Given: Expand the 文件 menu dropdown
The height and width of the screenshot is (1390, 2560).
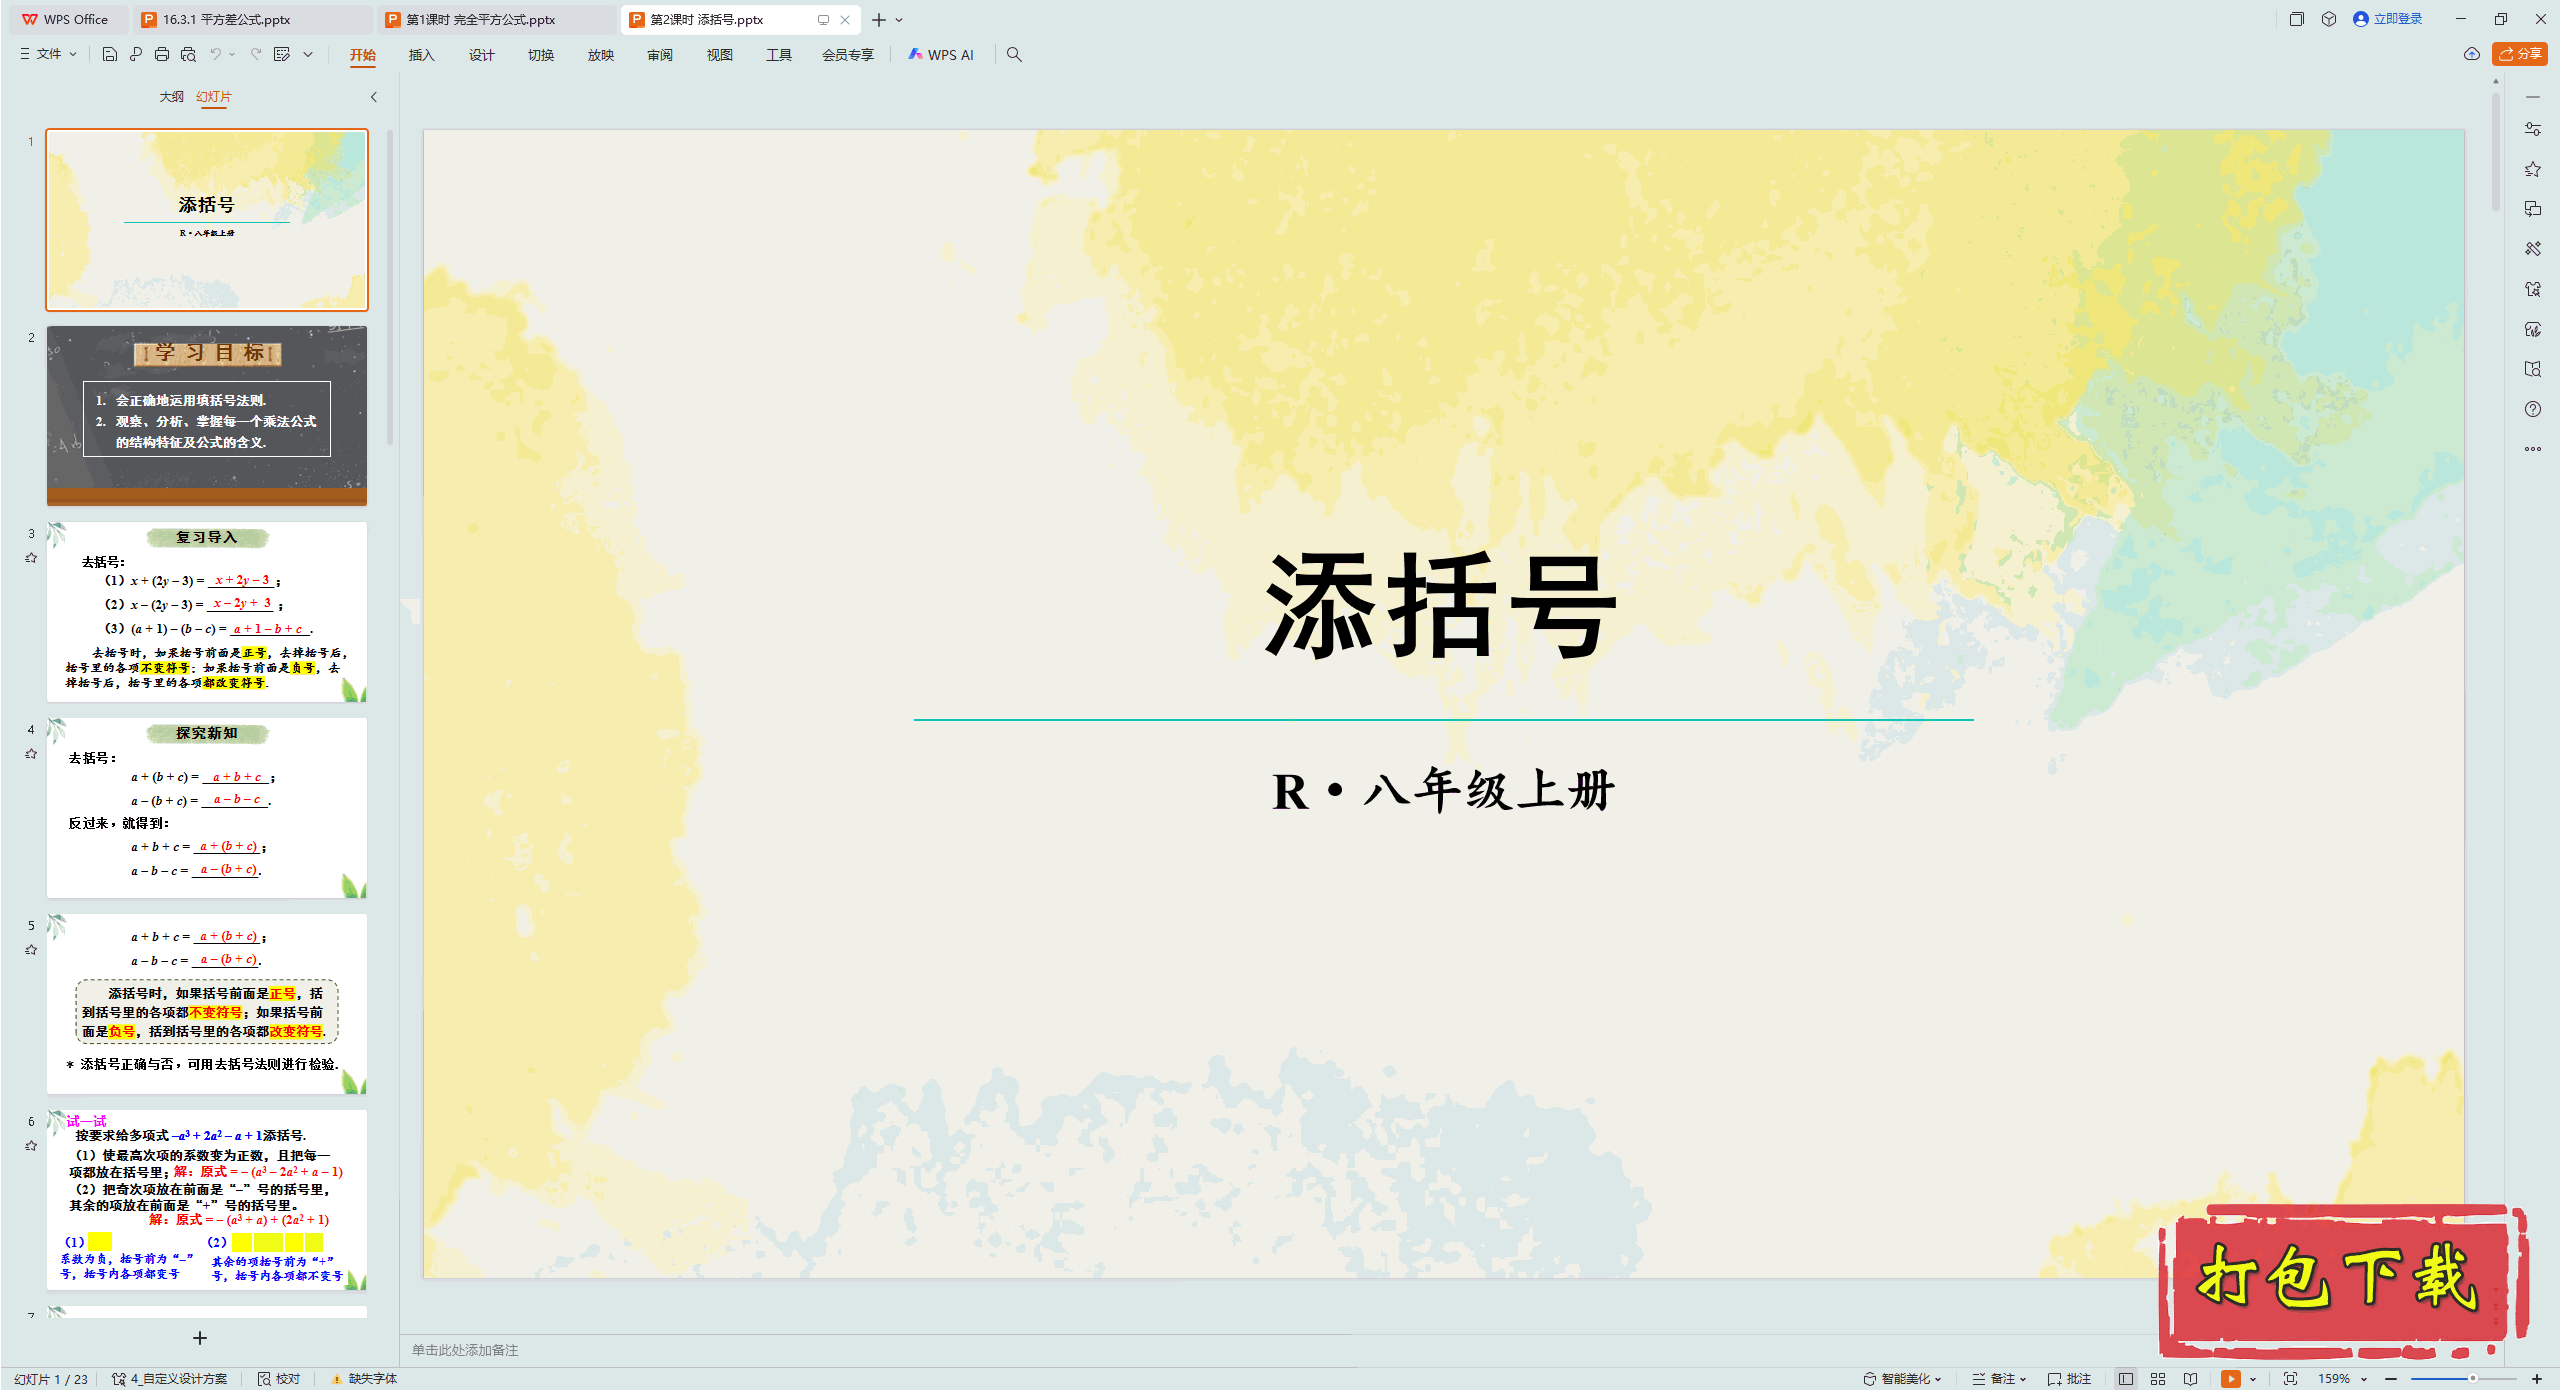Looking at the screenshot, I should pyautogui.click(x=48, y=54).
